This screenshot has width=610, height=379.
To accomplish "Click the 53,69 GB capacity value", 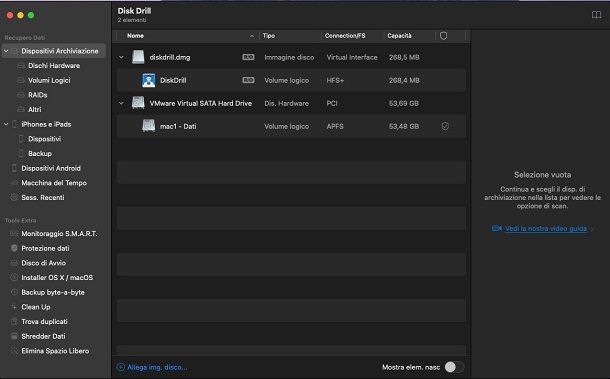I will pyautogui.click(x=404, y=104).
